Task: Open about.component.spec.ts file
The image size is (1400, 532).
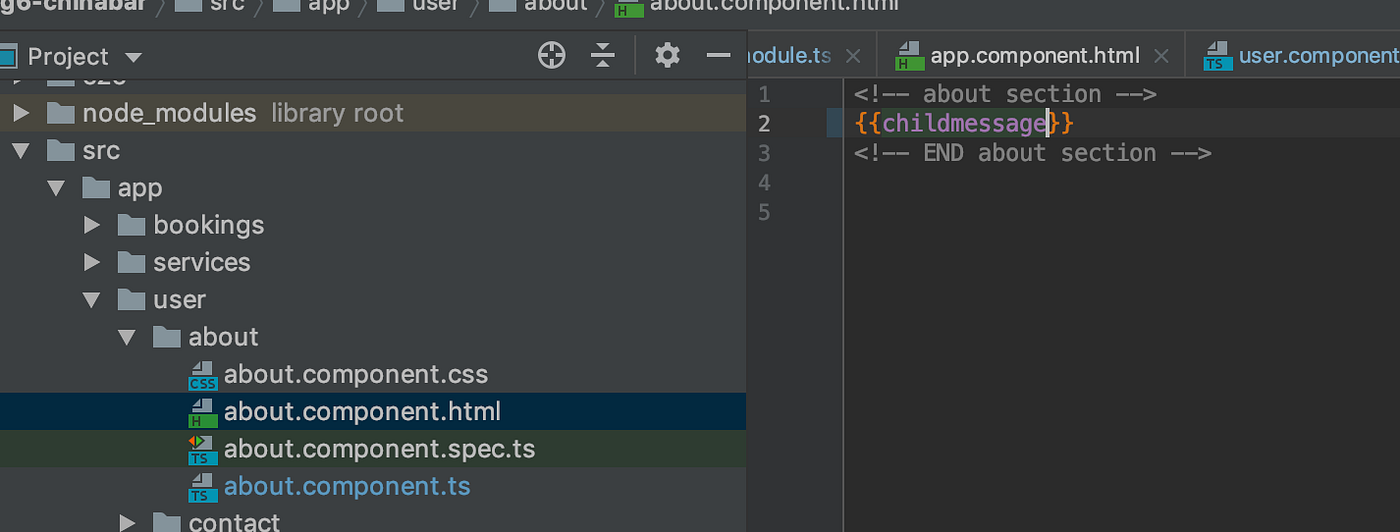Action: click(x=379, y=450)
